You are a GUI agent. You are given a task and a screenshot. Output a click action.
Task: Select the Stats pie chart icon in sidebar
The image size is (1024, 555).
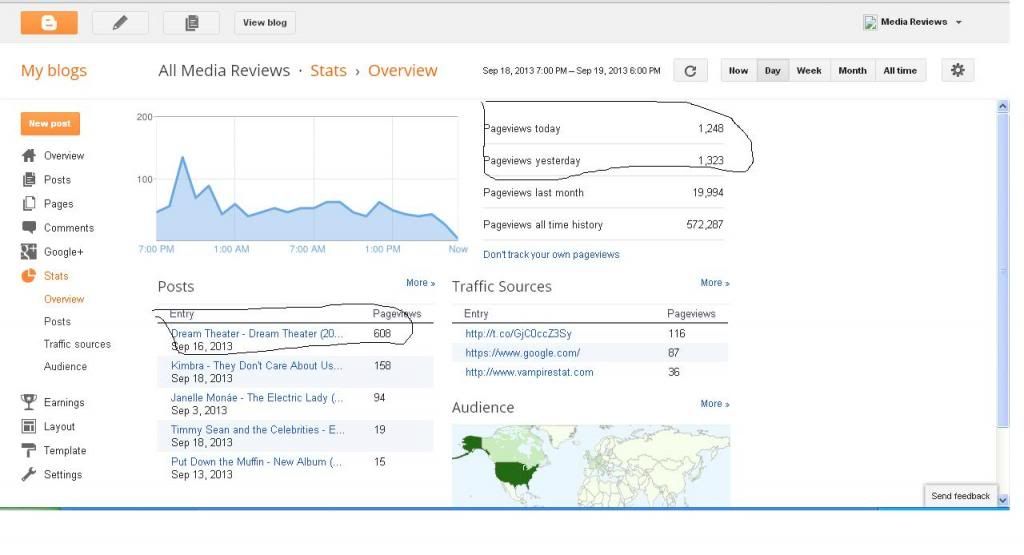[x=29, y=276]
